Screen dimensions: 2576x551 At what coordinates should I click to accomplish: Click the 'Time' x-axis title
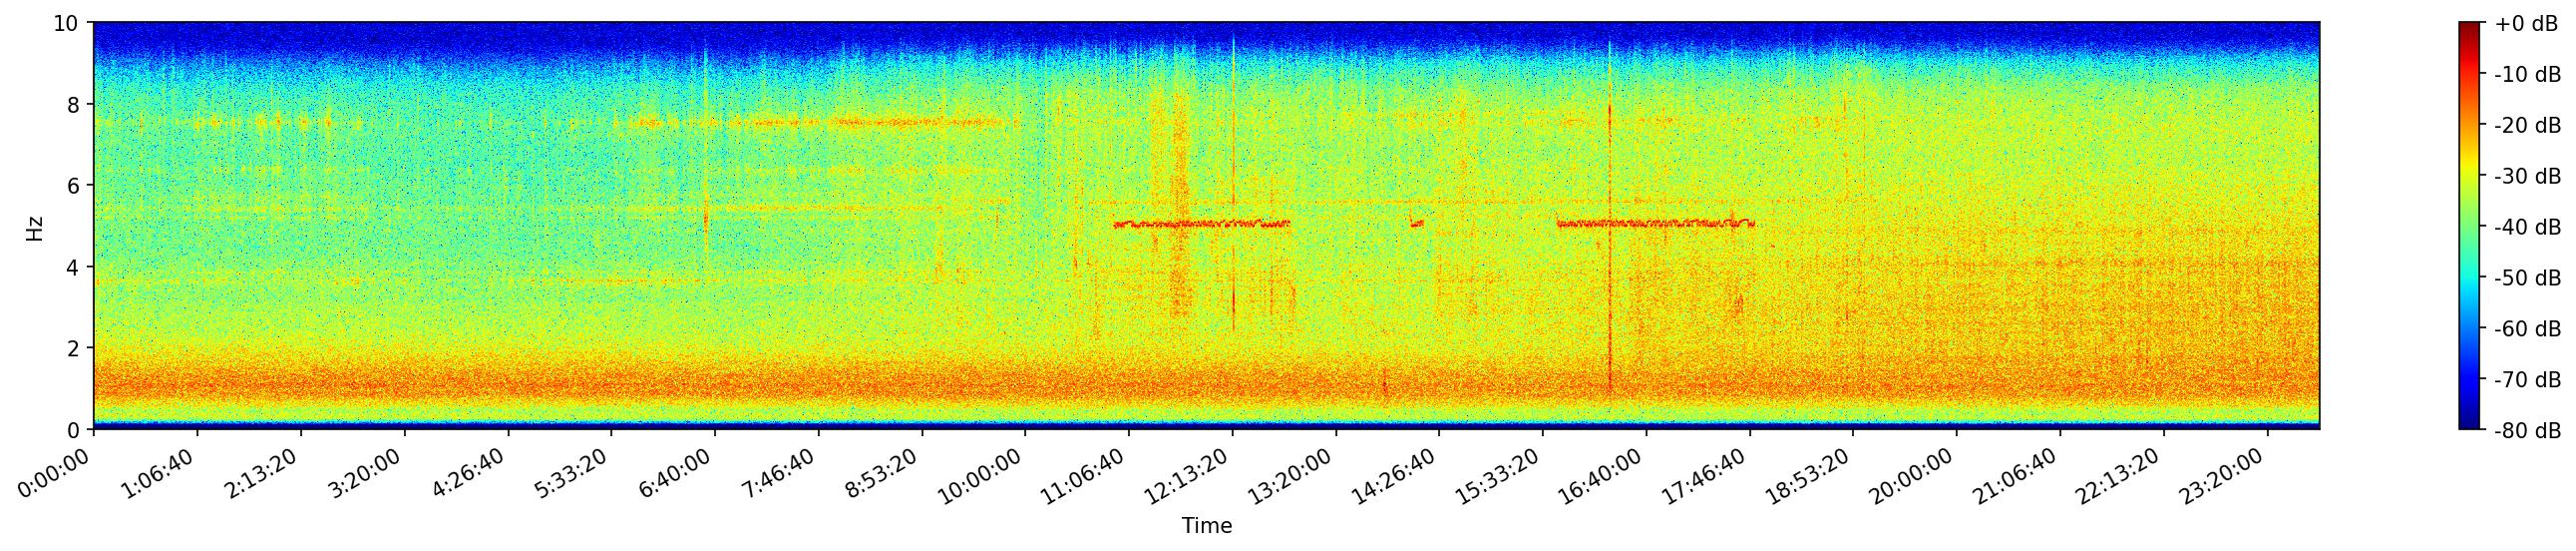point(1206,526)
